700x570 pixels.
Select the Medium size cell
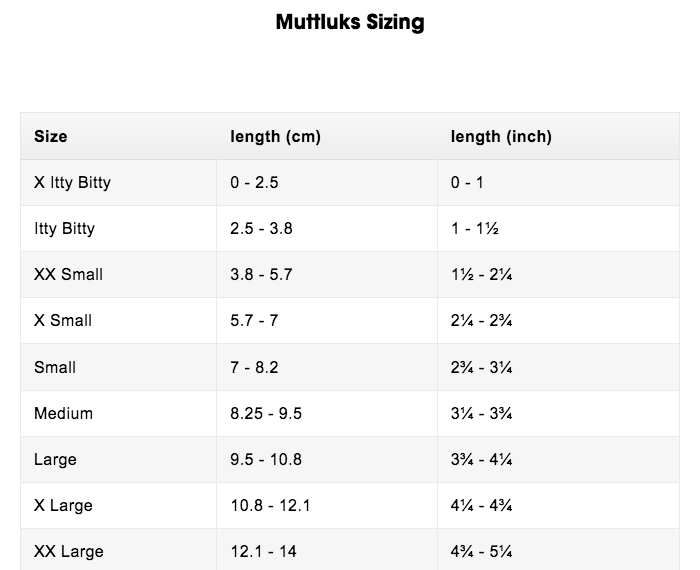click(63, 413)
